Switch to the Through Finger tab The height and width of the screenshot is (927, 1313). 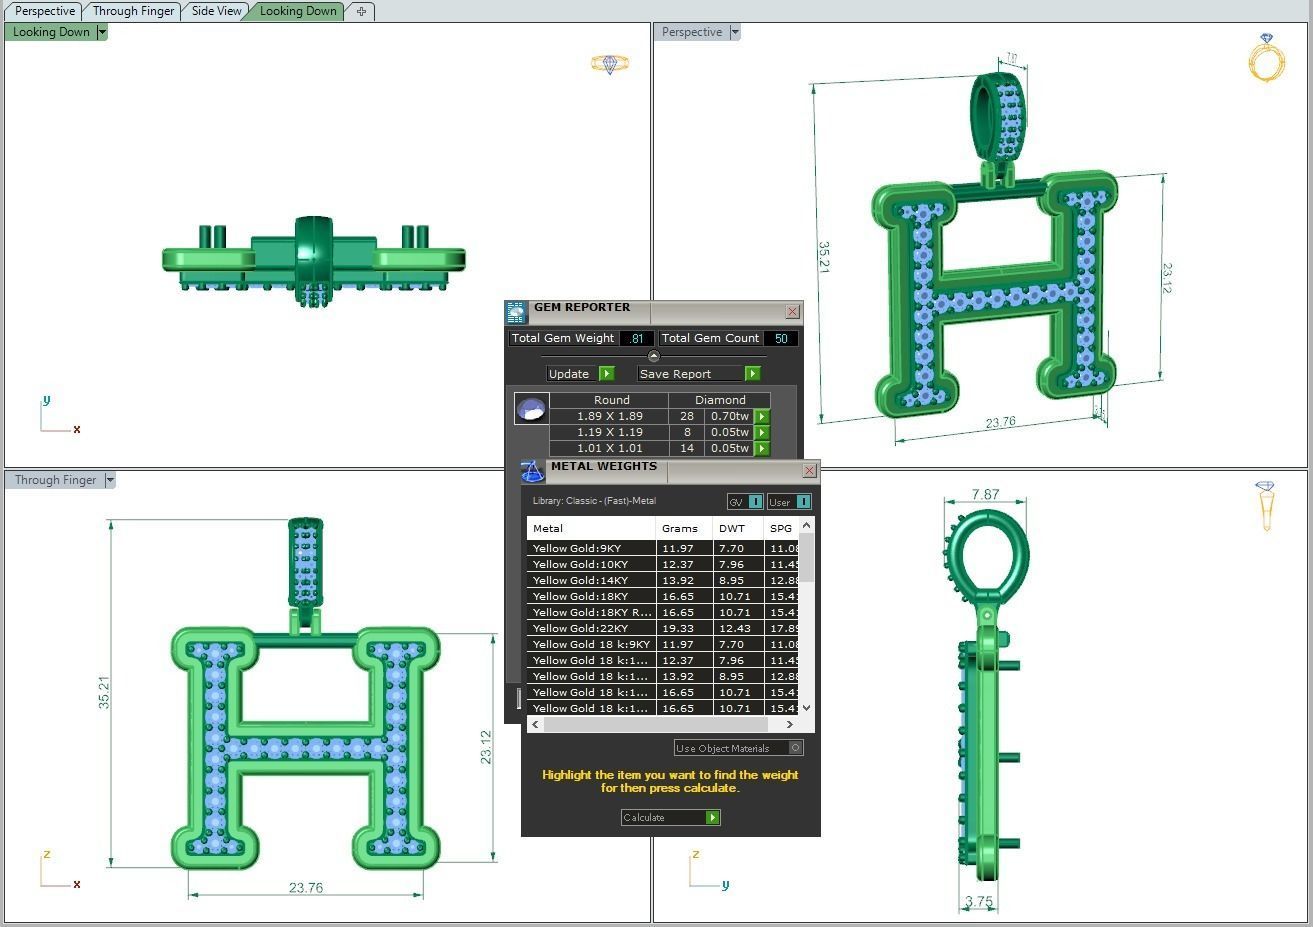coord(133,11)
